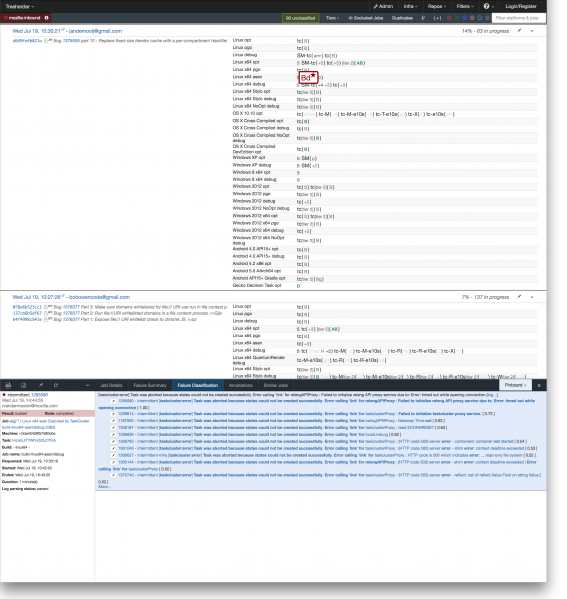Open the Wed Jul 19, 10:30:21 push link
567x599 pixels.
37,31
